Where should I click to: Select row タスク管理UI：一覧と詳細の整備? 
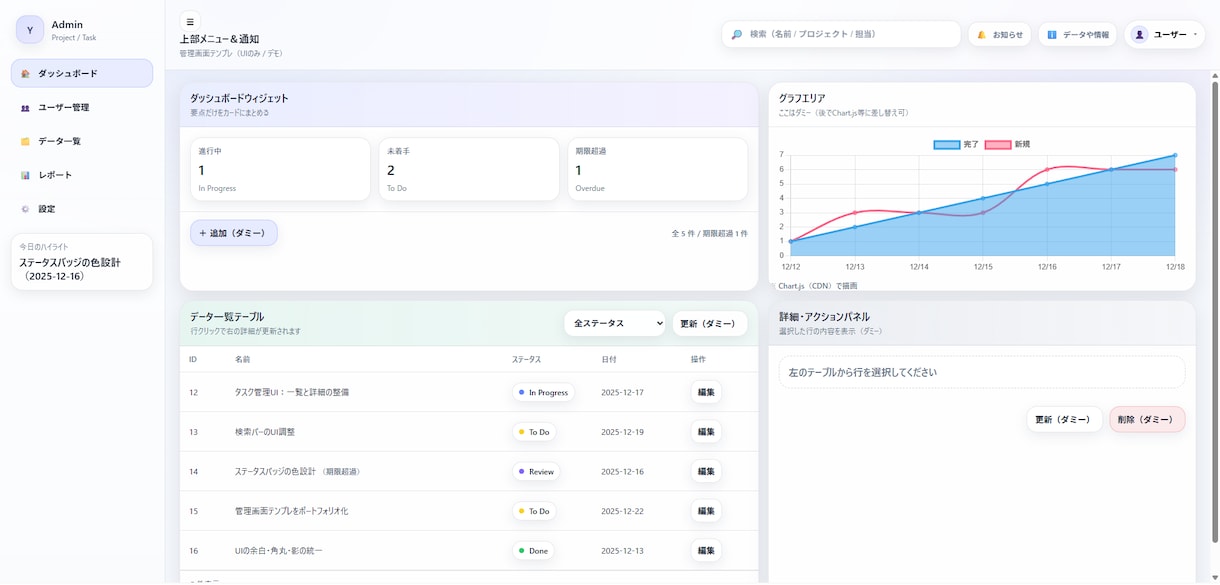click(x=469, y=392)
